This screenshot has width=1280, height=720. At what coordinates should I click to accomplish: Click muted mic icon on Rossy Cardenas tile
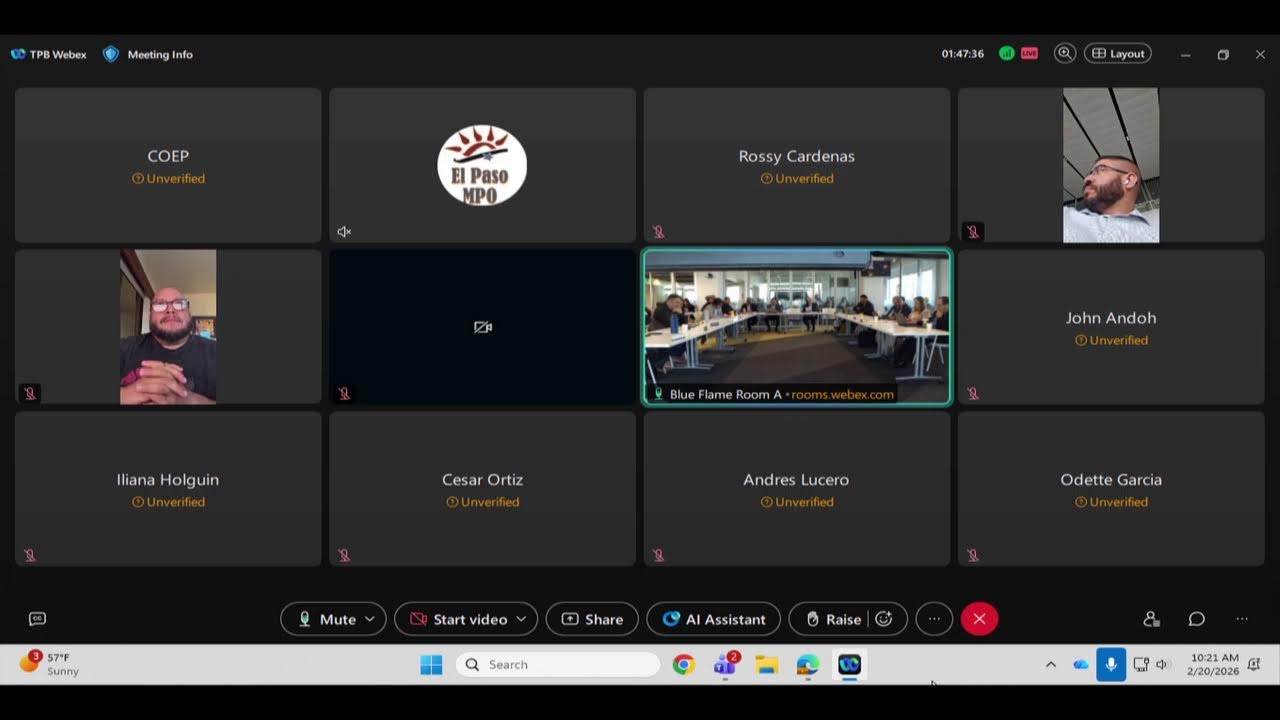[x=658, y=231]
